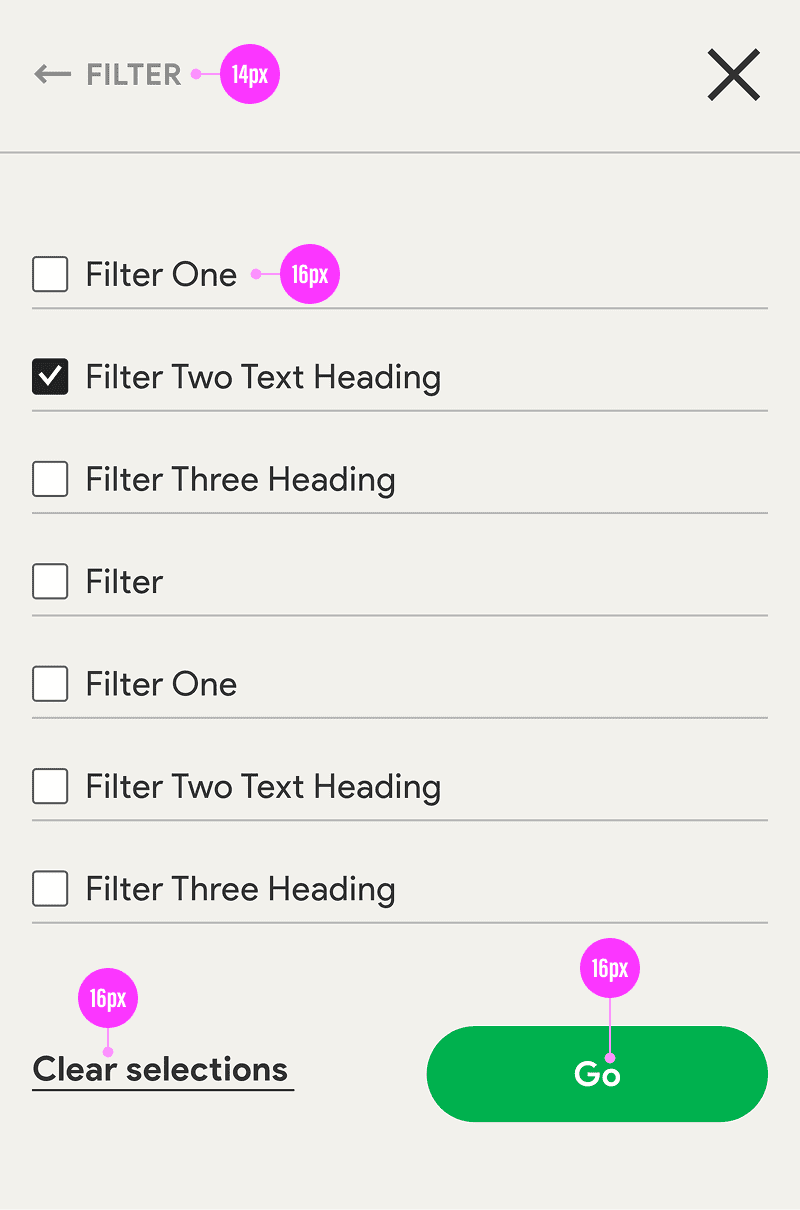Click the Clear selections link

[x=161, y=1070]
